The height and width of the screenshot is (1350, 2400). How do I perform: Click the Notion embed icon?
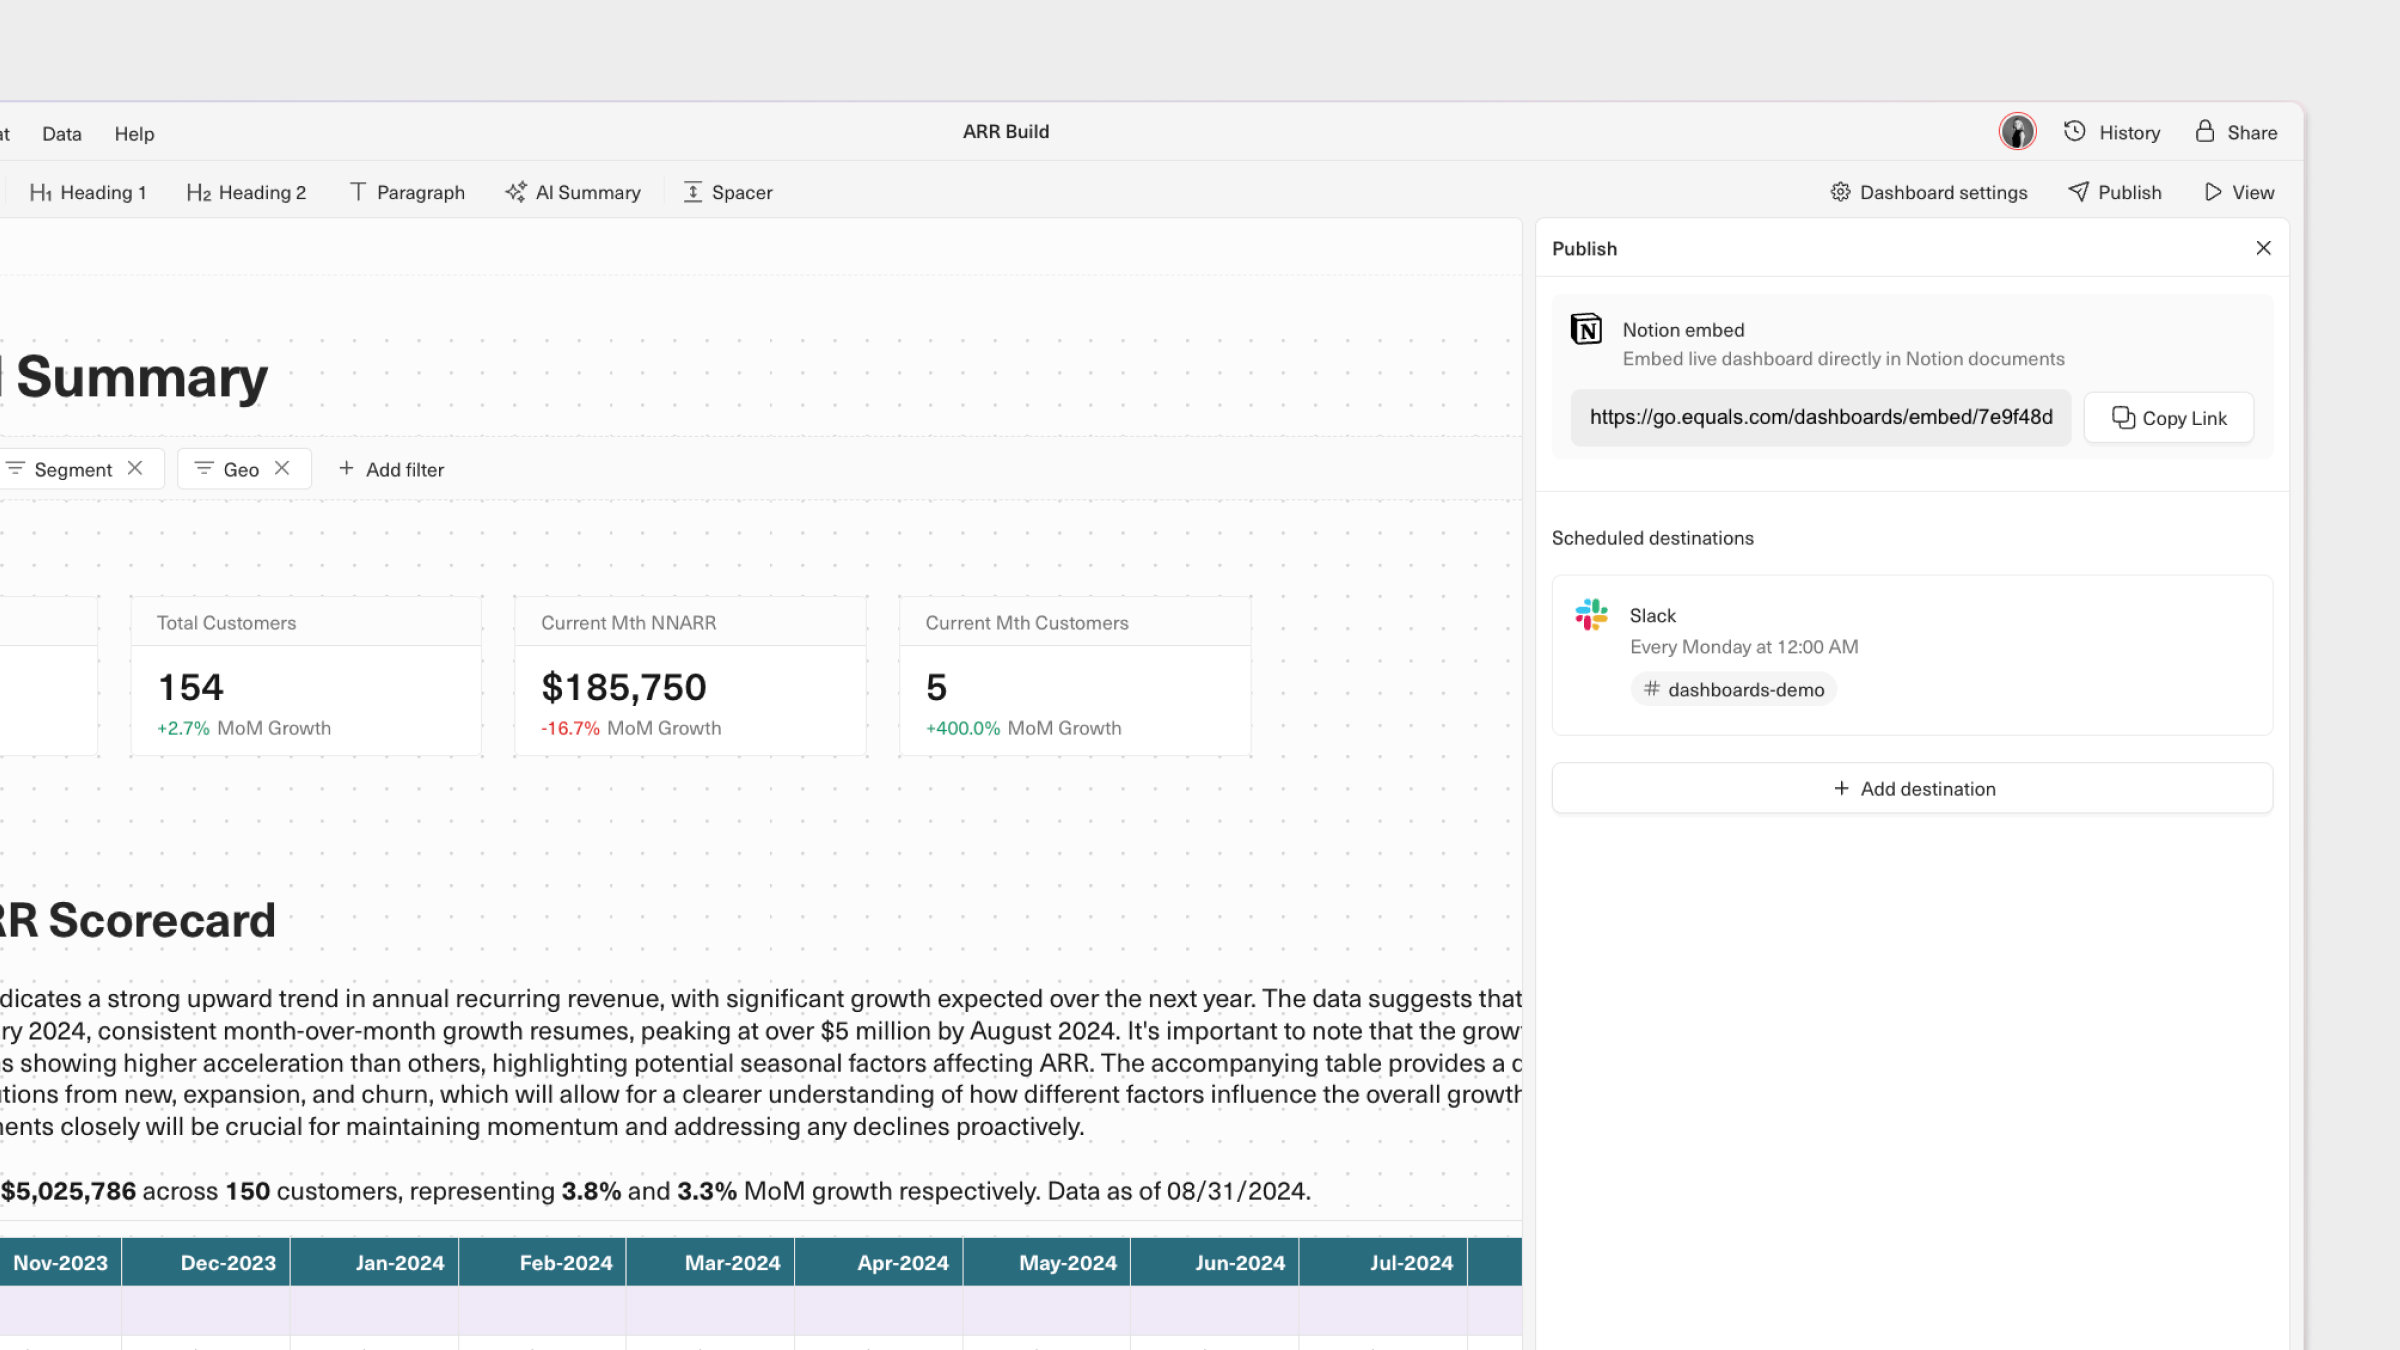(x=1586, y=329)
